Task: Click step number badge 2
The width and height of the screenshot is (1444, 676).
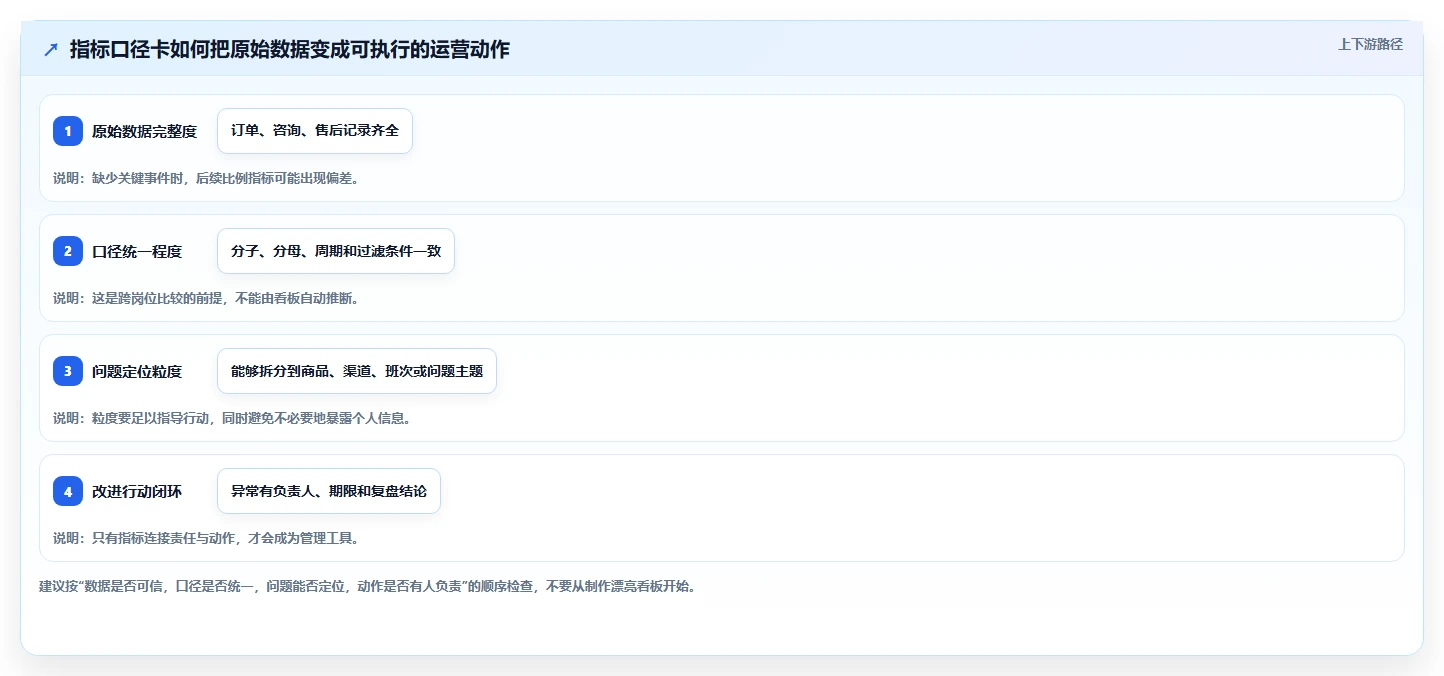Action: coord(68,251)
